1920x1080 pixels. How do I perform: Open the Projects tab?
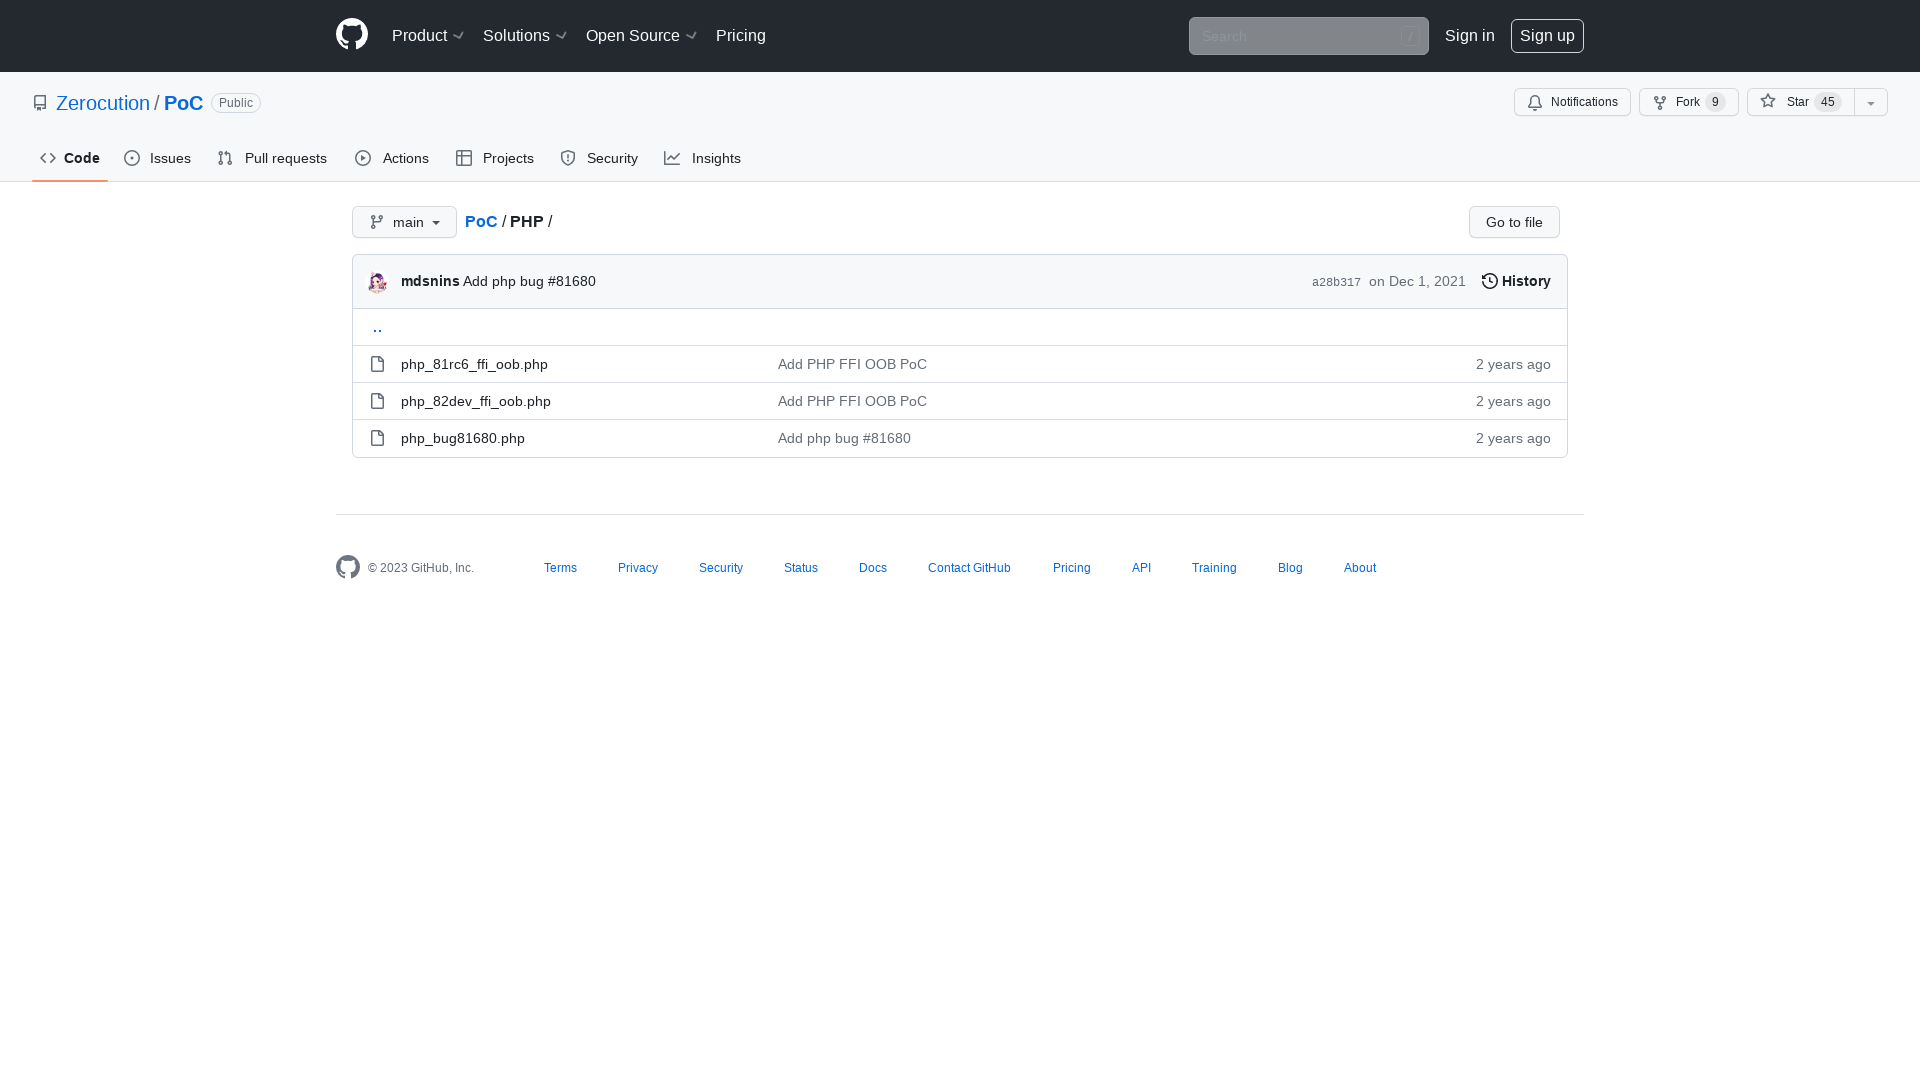click(x=495, y=158)
